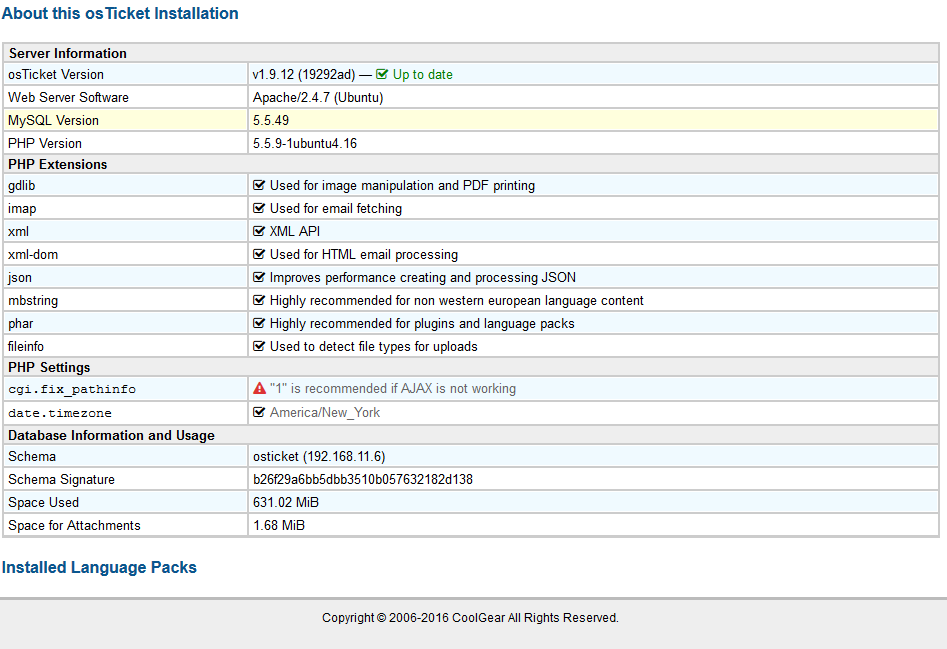Click the MySQL Version label
The image size is (947, 649).
tap(53, 120)
